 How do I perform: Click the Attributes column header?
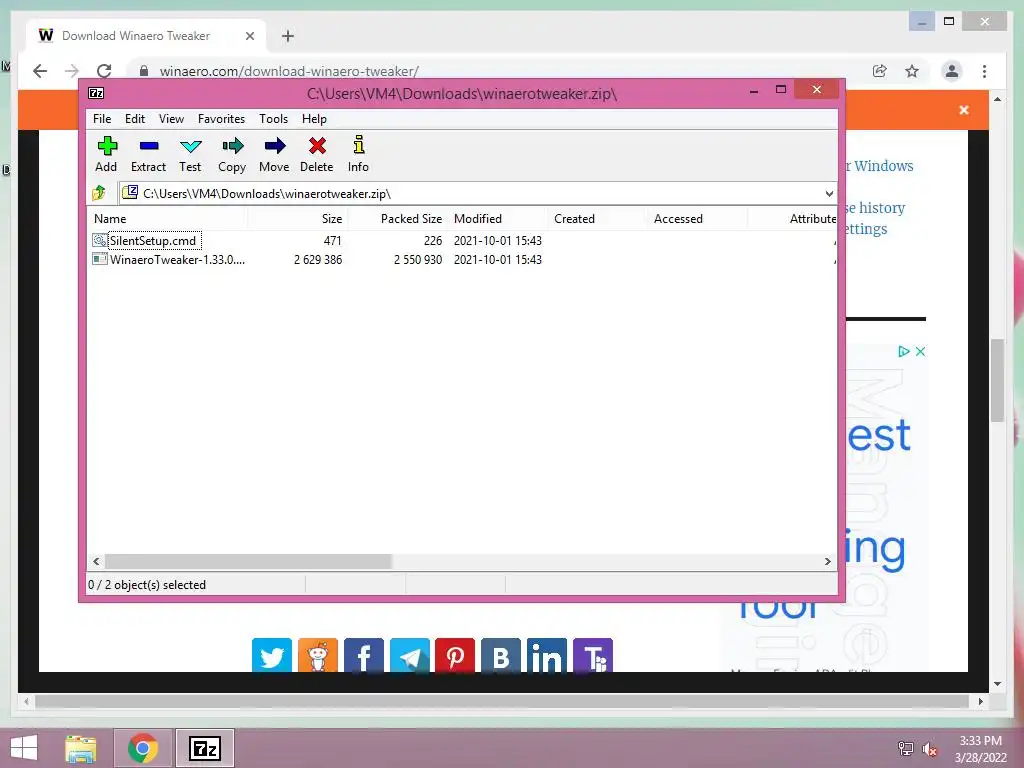[x=792, y=219]
